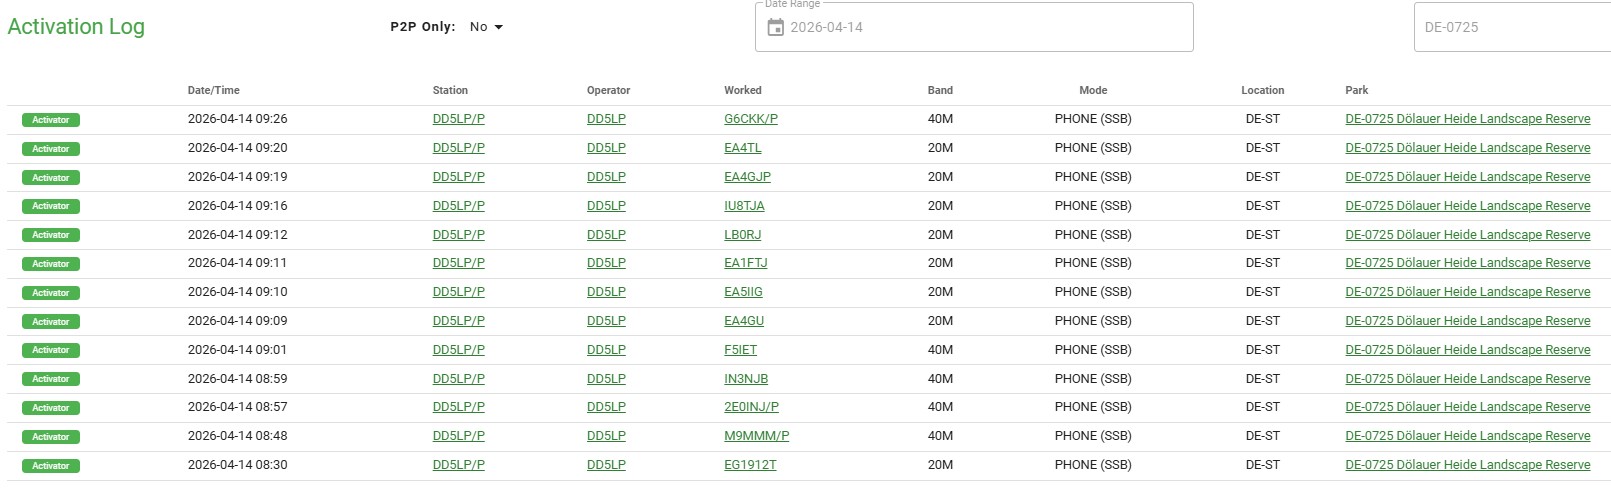Open worked station IU8TJA link
The height and width of the screenshot is (498, 1611).
point(744,206)
